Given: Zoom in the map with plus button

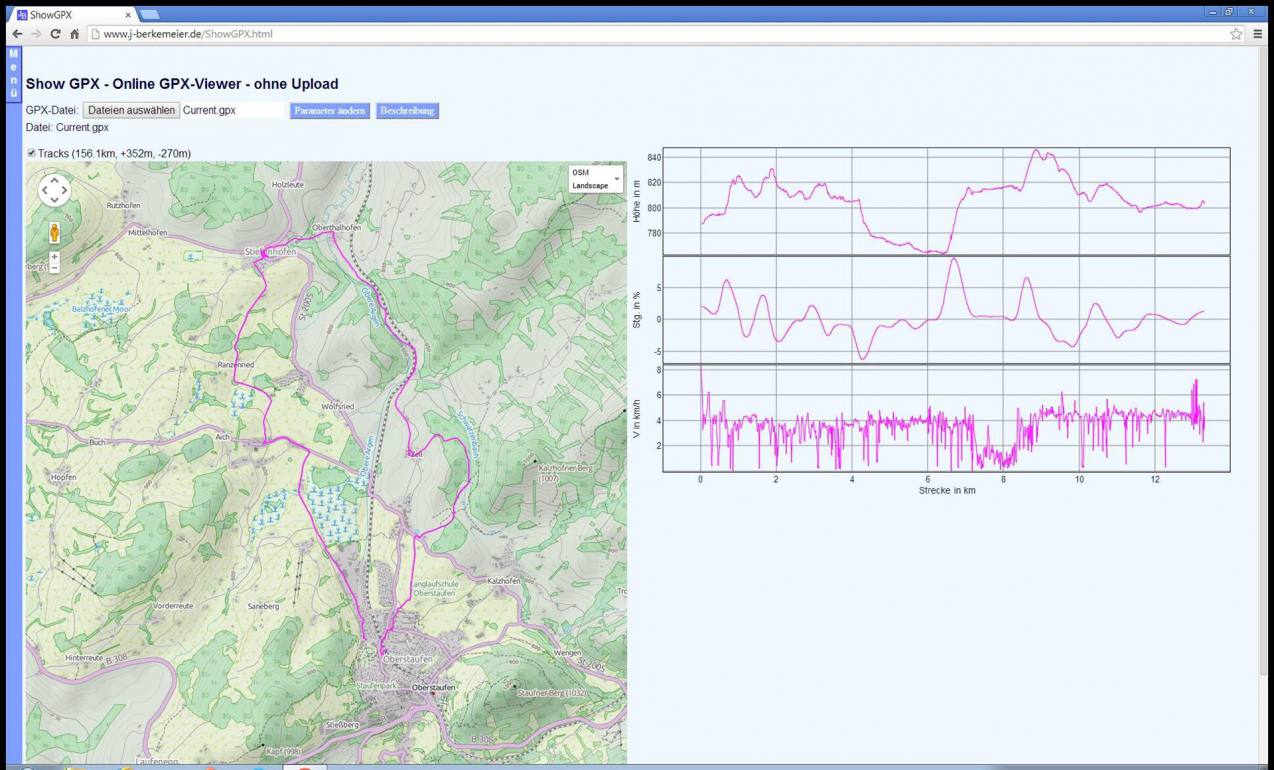Looking at the screenshot, I should click(54, 257).
